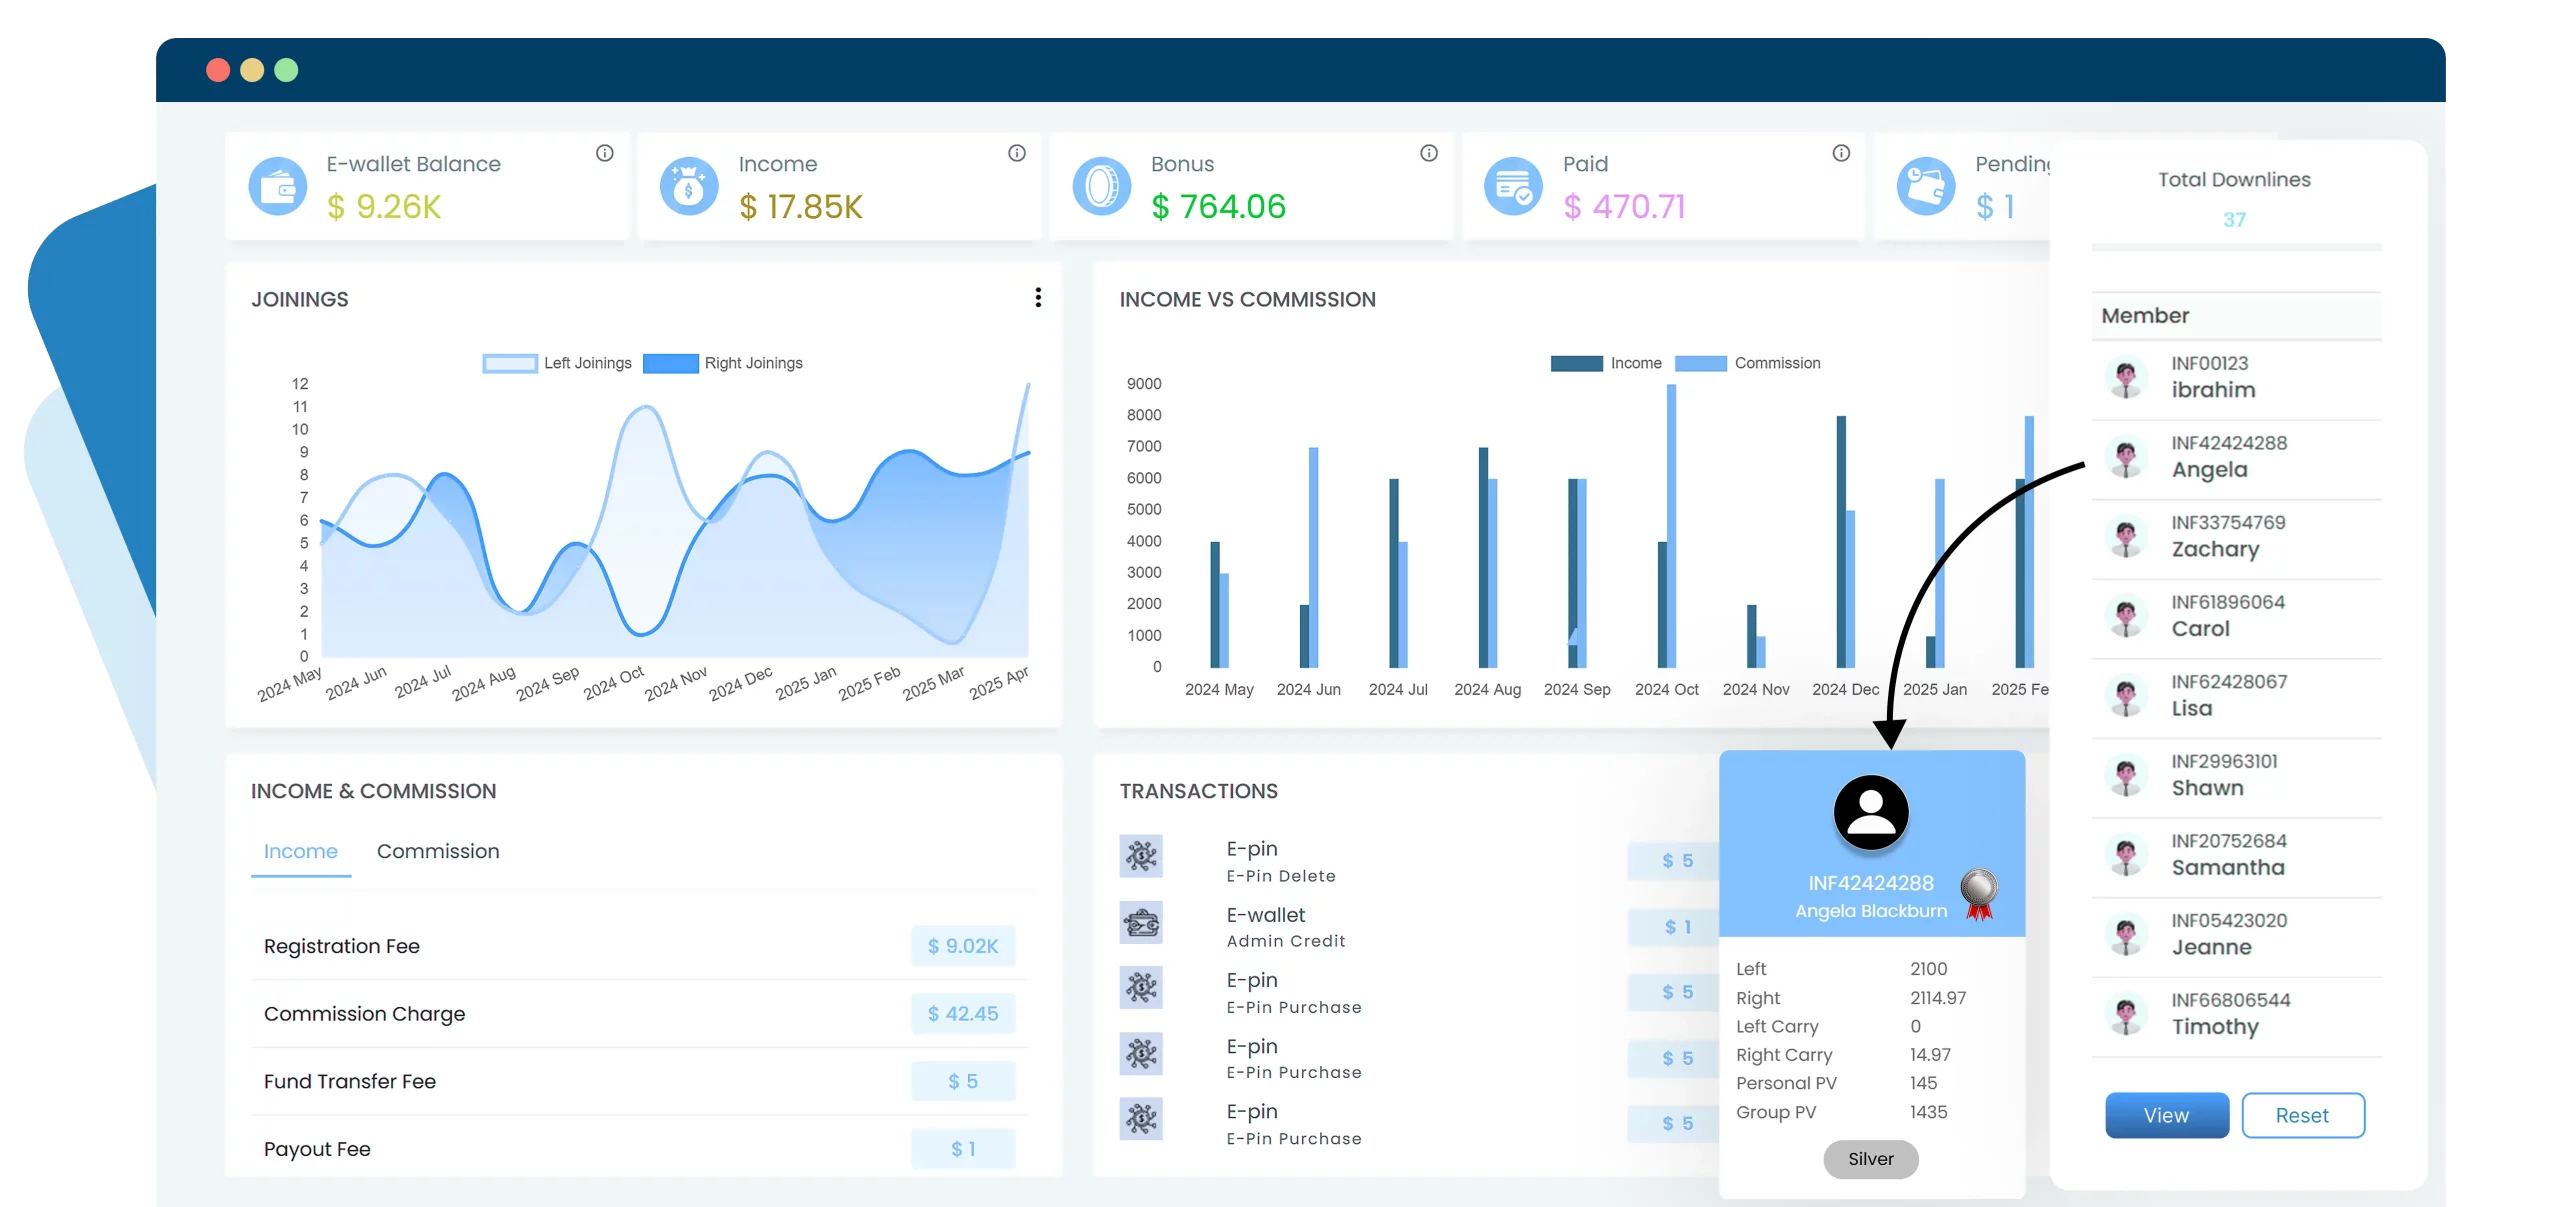The width and height of the screenshot is (2560, 1207).
Task: Open info tooltip on E-wallet Balance card
Action: pyautogui.click(x=605, y=153)
